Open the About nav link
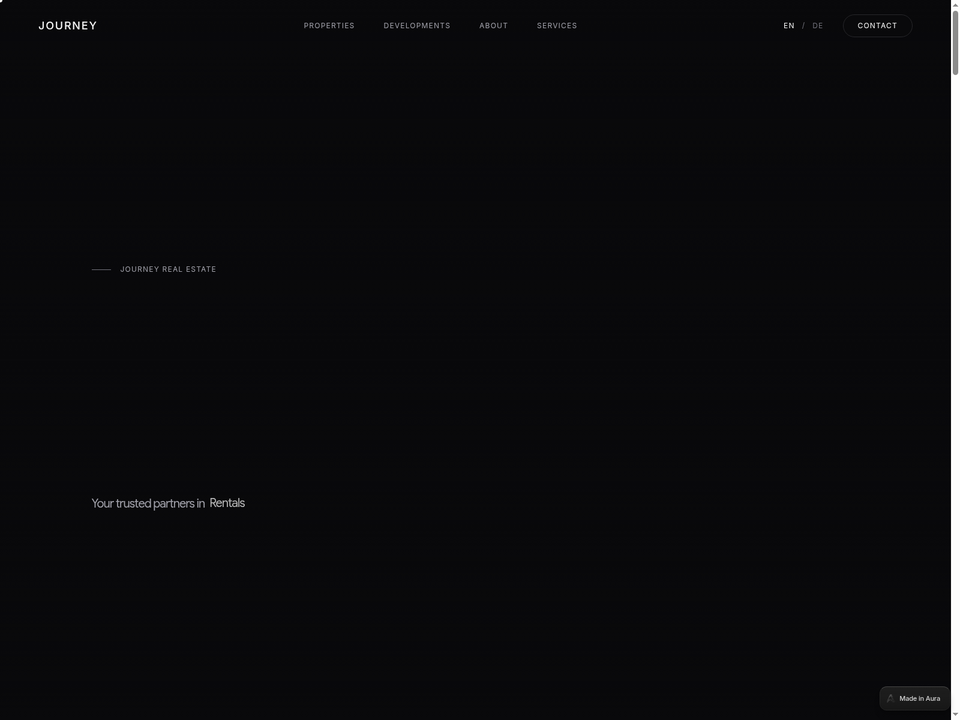960x720 pixels. (493, 26)
